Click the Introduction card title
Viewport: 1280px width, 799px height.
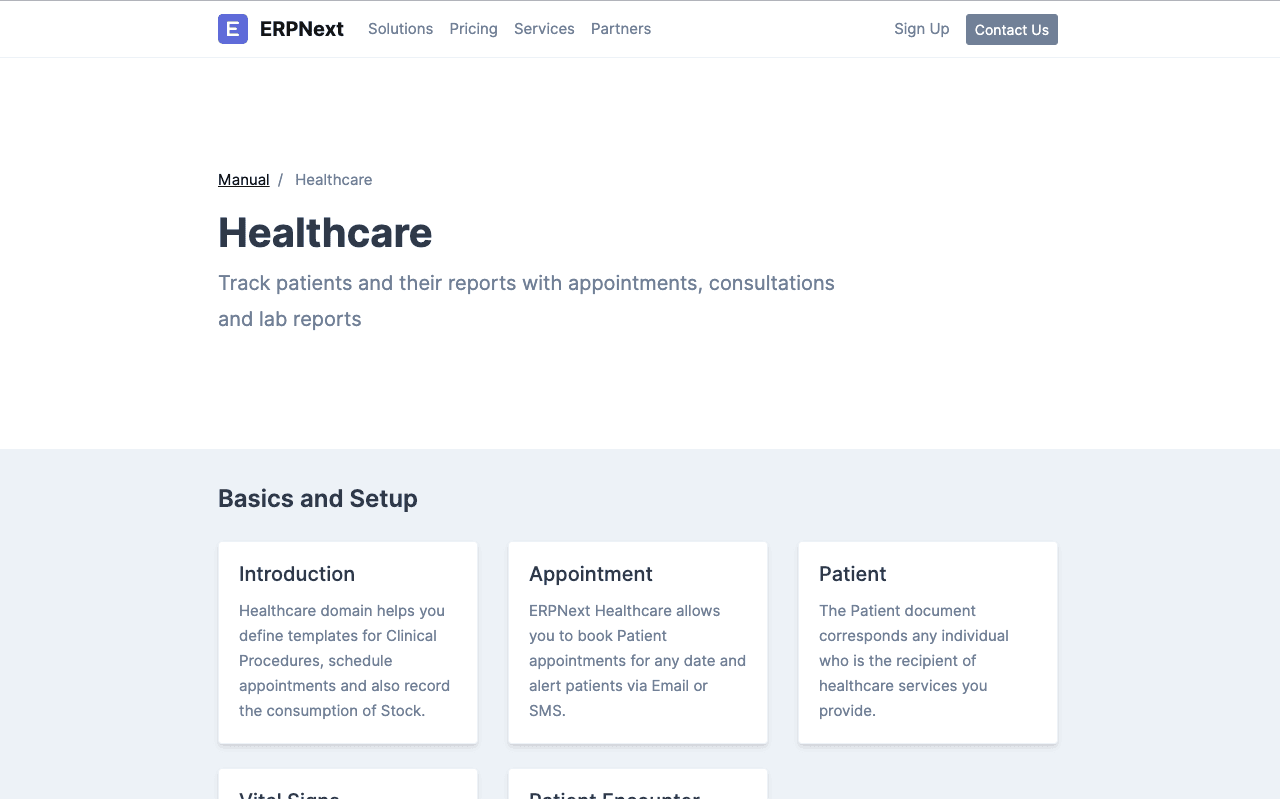pos(296,574)
